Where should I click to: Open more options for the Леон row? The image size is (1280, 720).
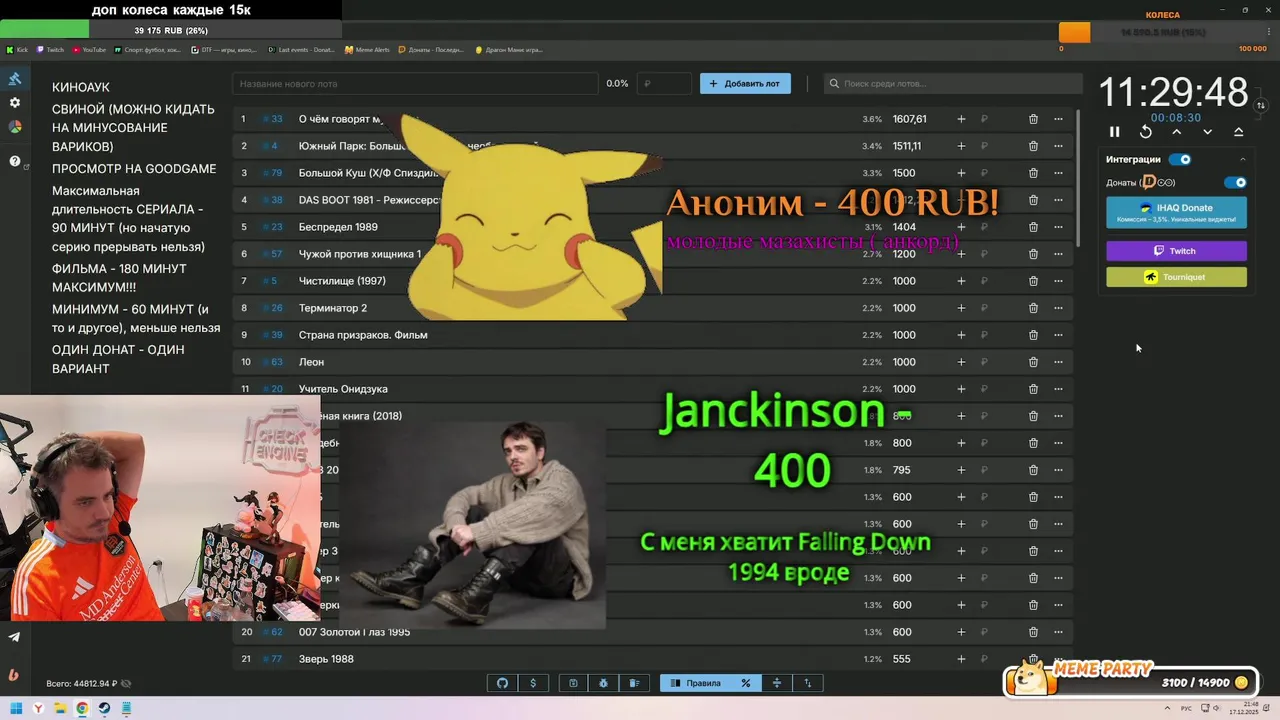(1058, 362)
